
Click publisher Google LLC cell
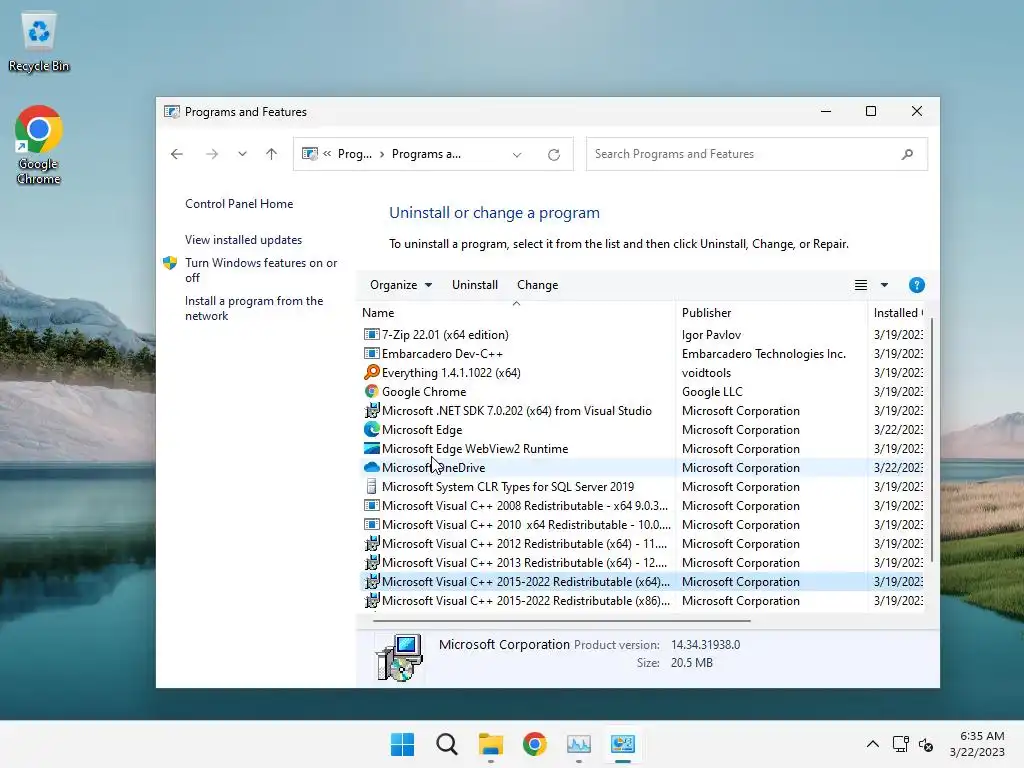(712, 391)
